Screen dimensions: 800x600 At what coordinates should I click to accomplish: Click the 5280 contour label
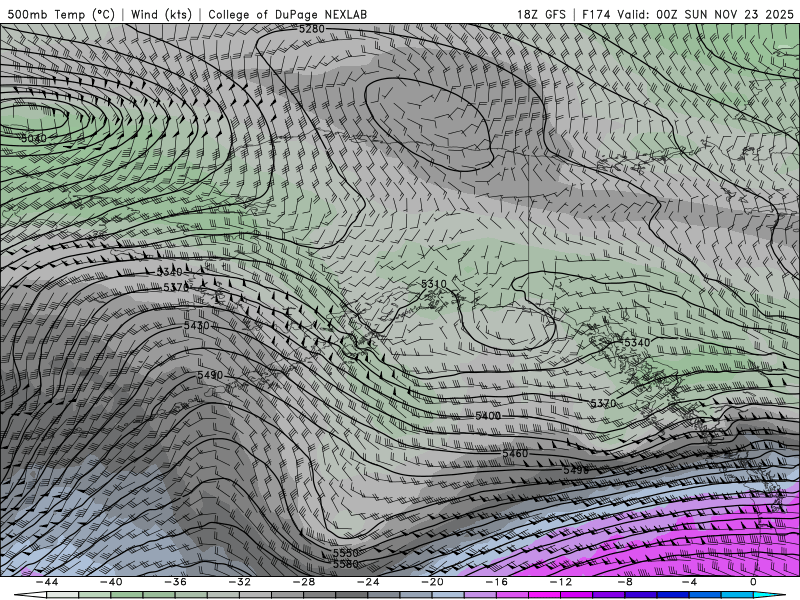[x=311, y=29]
